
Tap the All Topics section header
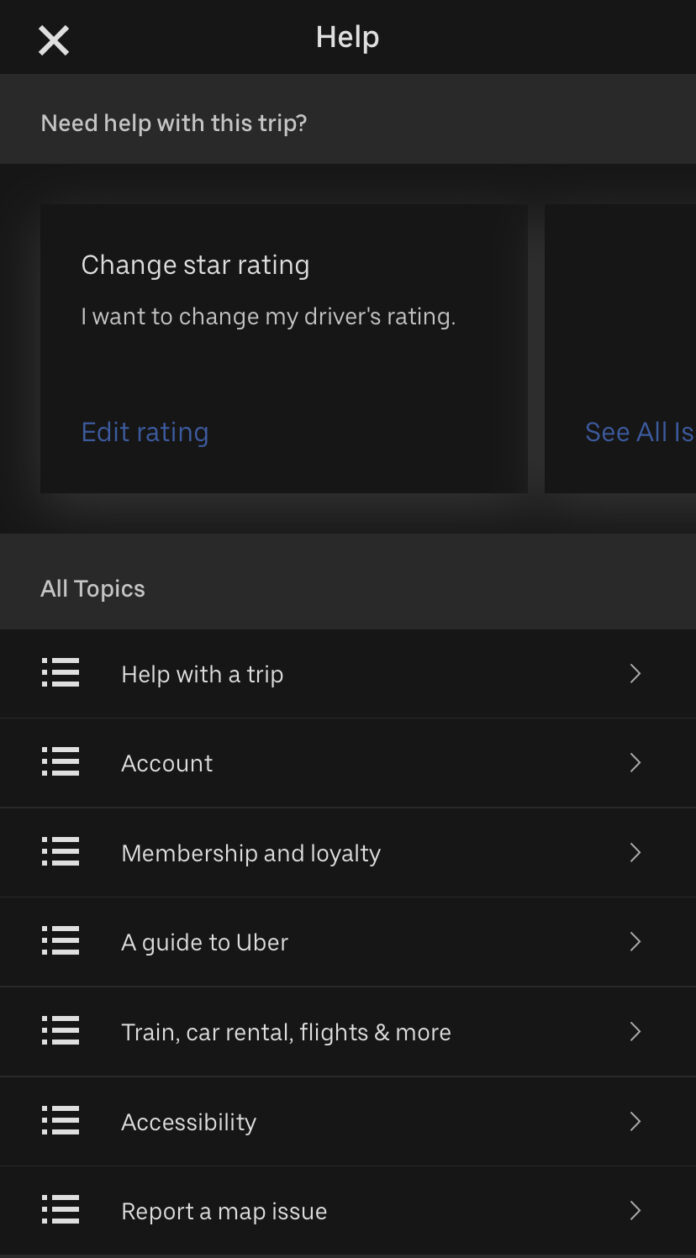pos(92,588)
